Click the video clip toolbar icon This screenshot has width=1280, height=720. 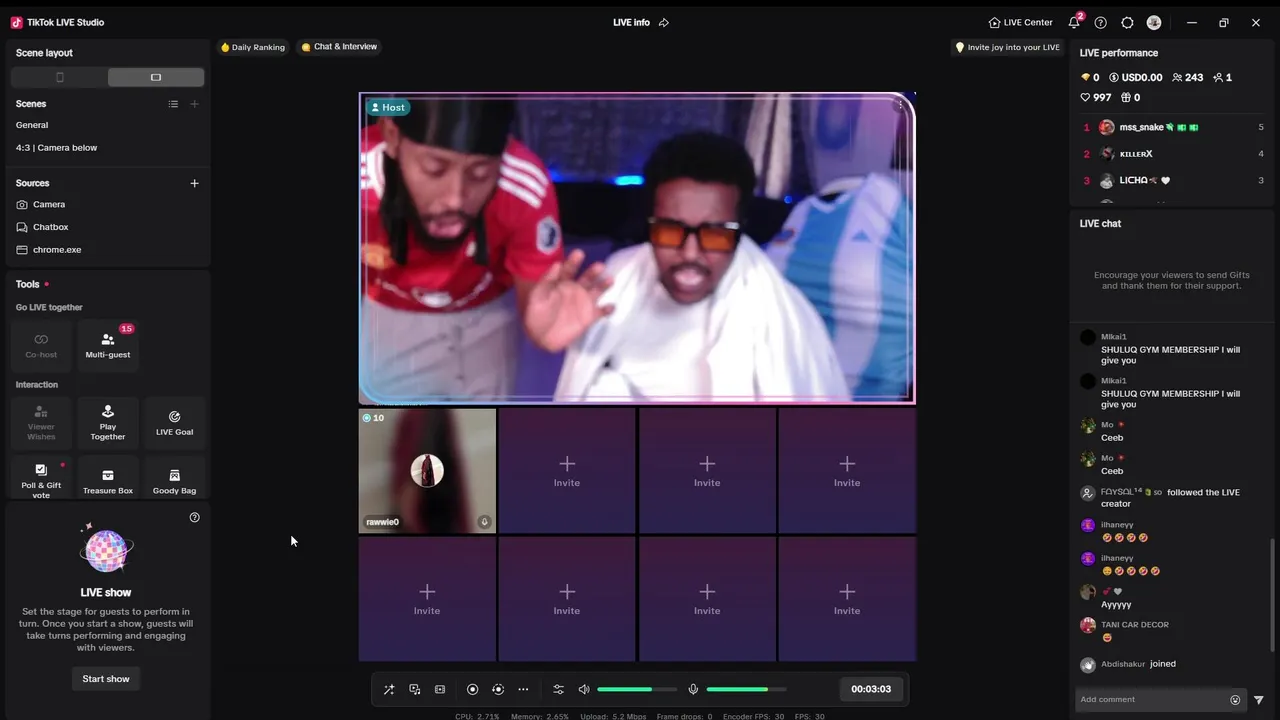[x=440, y=689]
